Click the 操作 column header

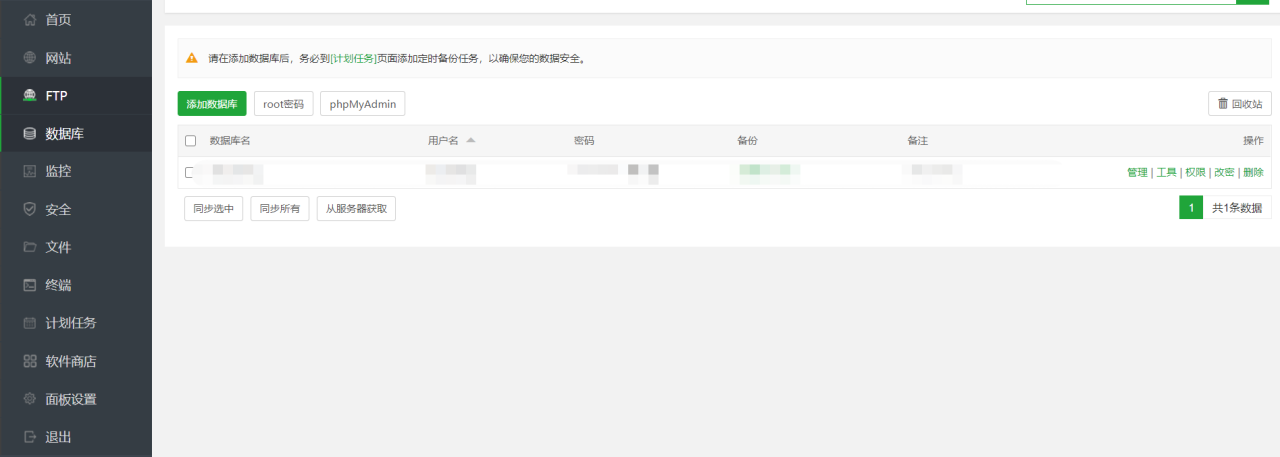(1253, 141)
